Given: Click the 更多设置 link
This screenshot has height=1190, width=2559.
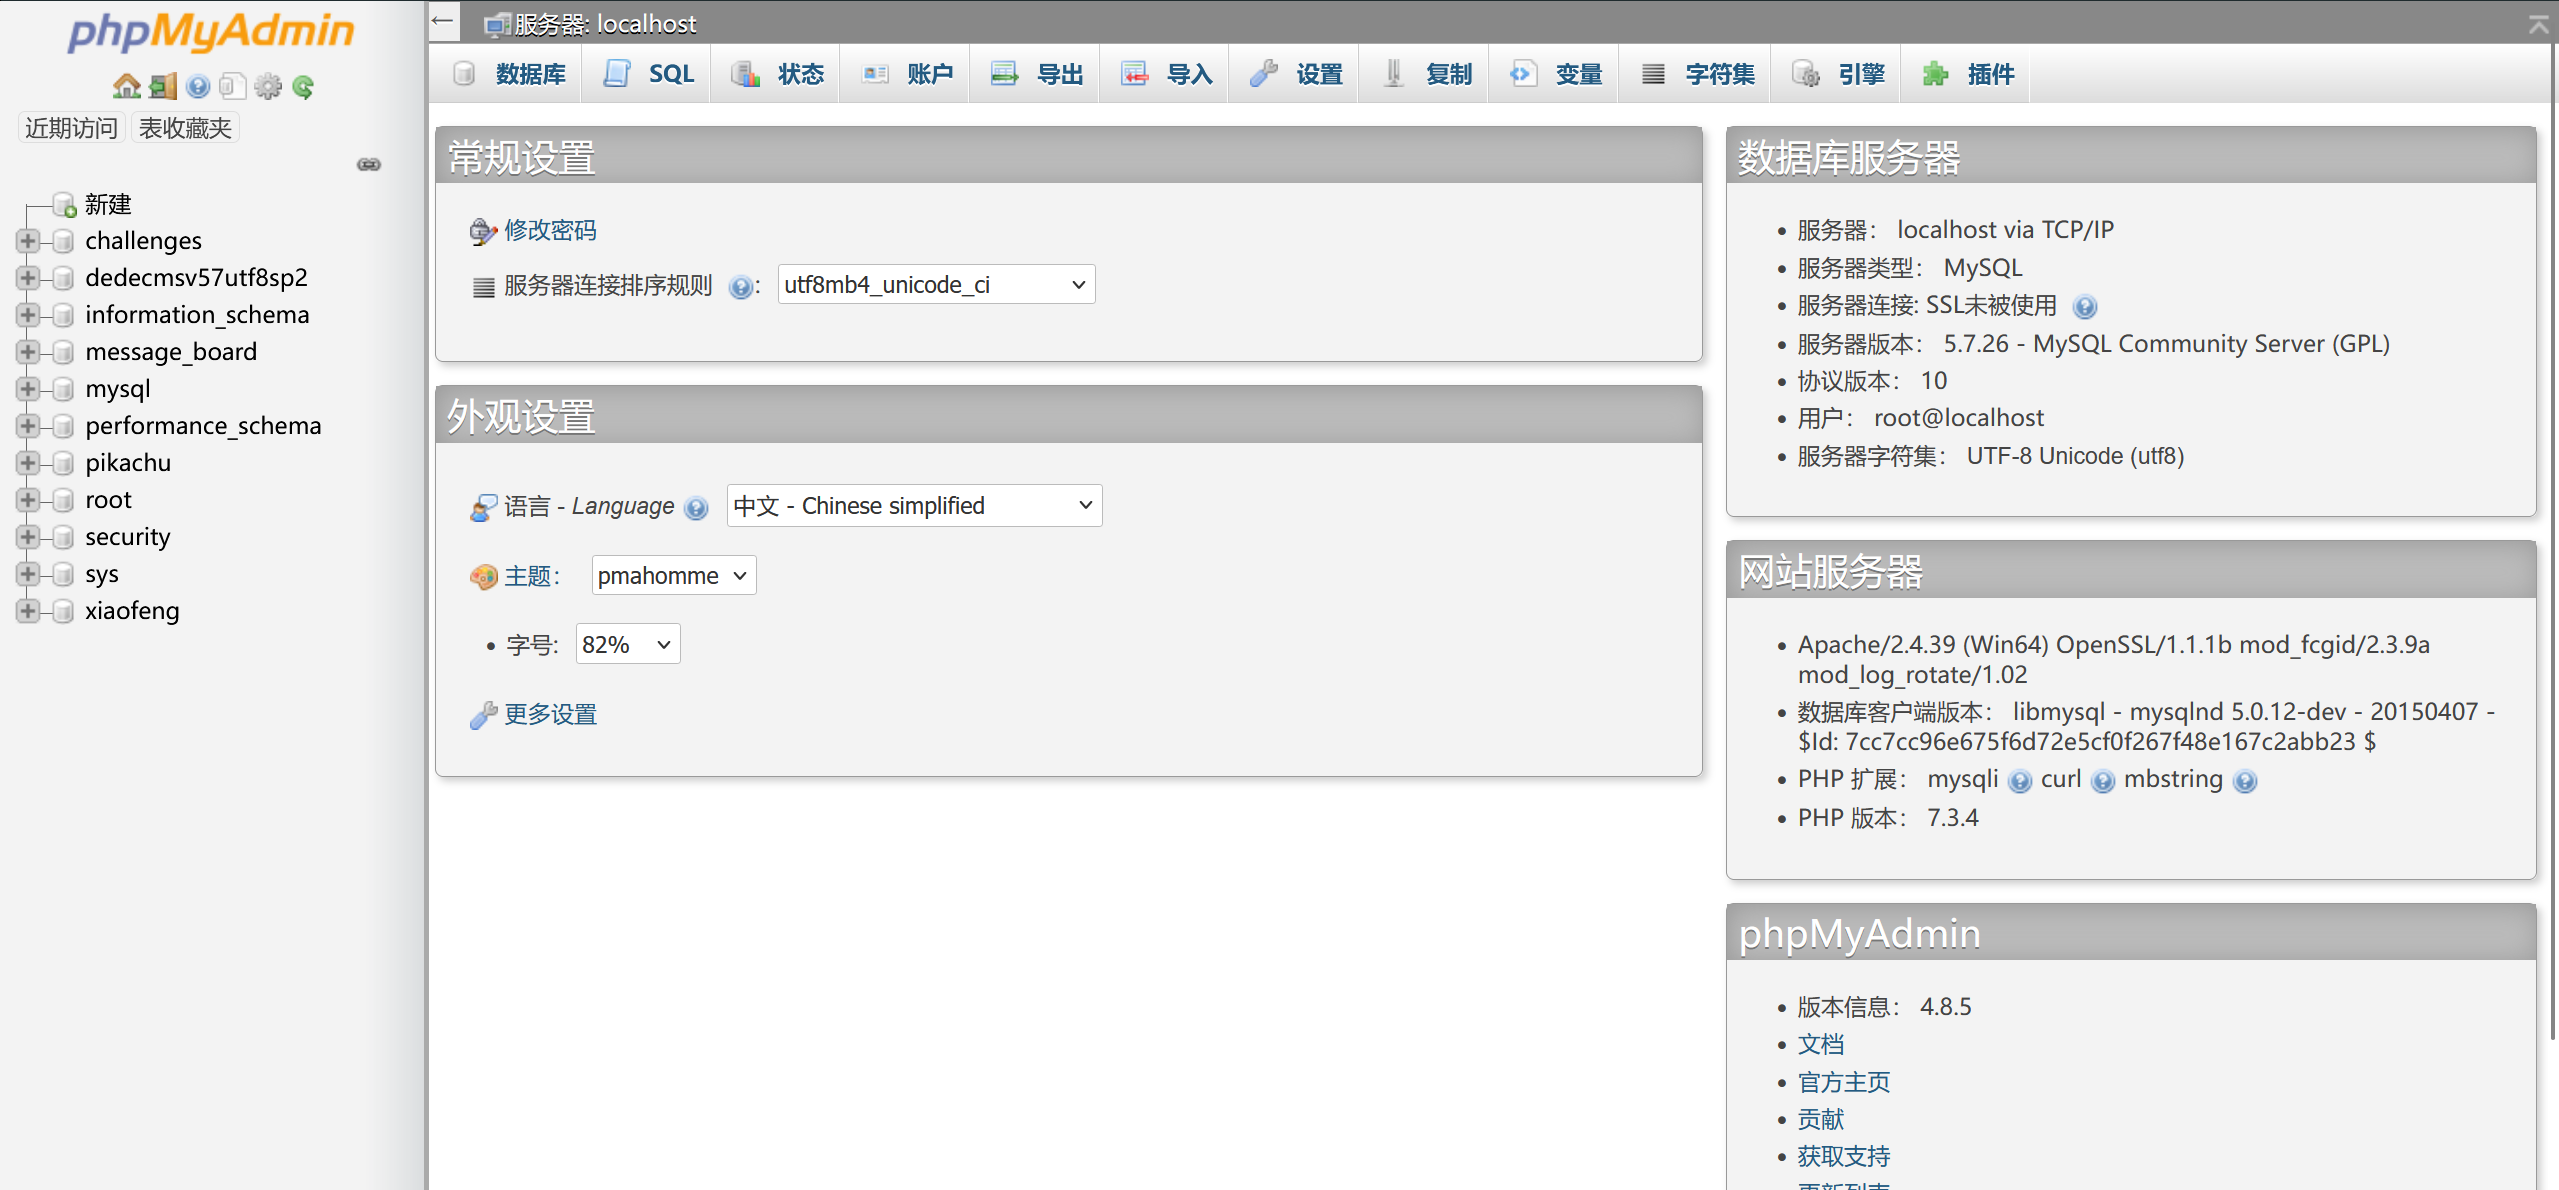Looking at the screenshot, I should [550, 715].
